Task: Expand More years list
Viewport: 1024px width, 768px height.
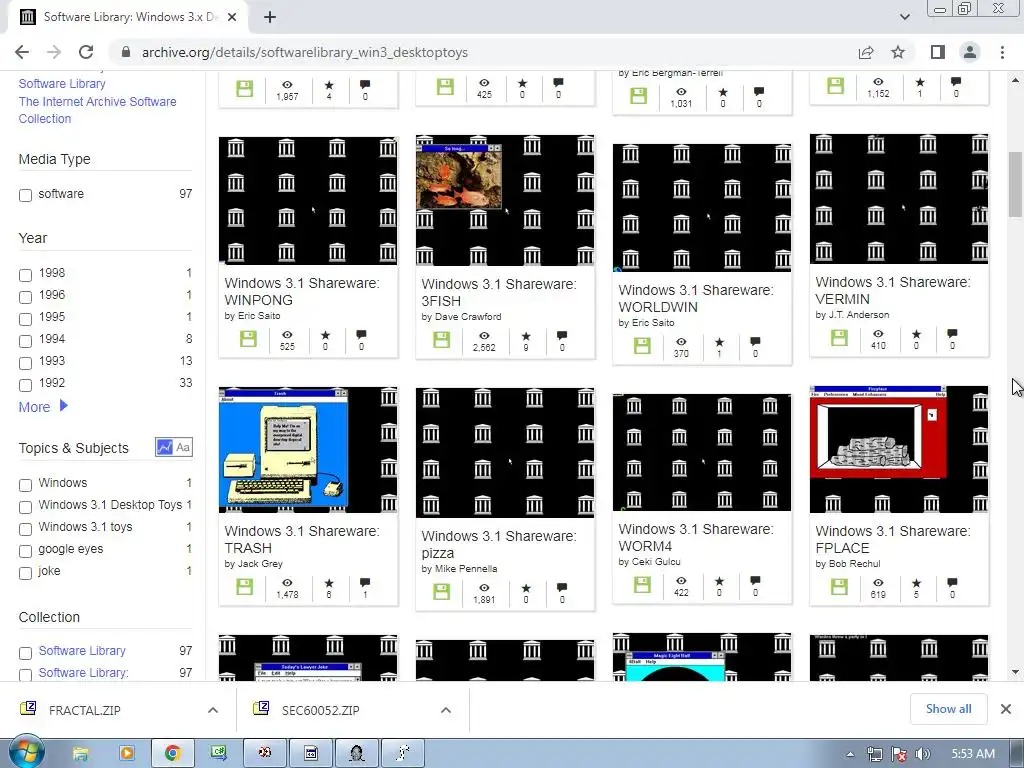Action: [x=43, y=407]
